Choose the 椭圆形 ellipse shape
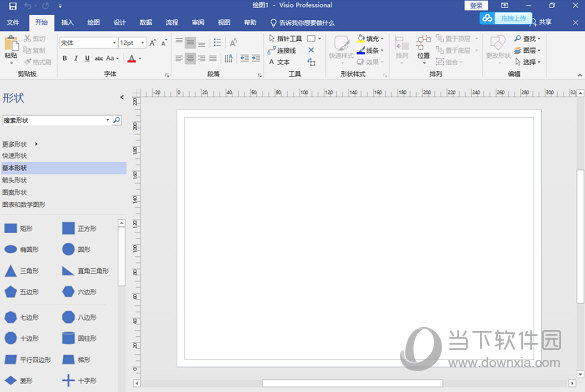 pos(21,249)
